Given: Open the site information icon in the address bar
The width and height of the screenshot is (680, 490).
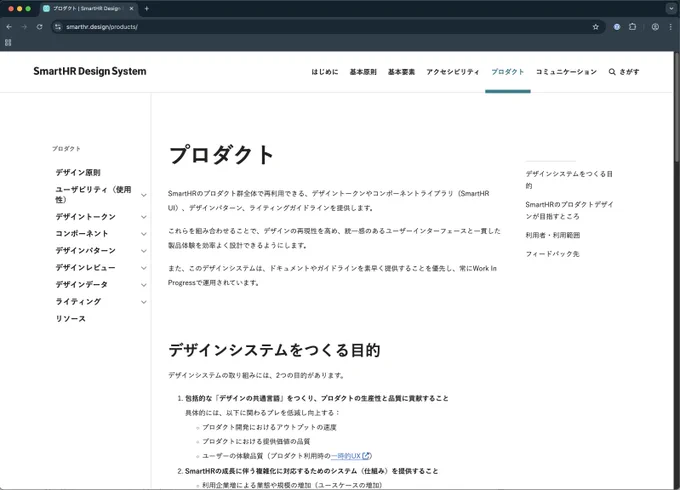Looking at the screenshot, I should [58, 27].
